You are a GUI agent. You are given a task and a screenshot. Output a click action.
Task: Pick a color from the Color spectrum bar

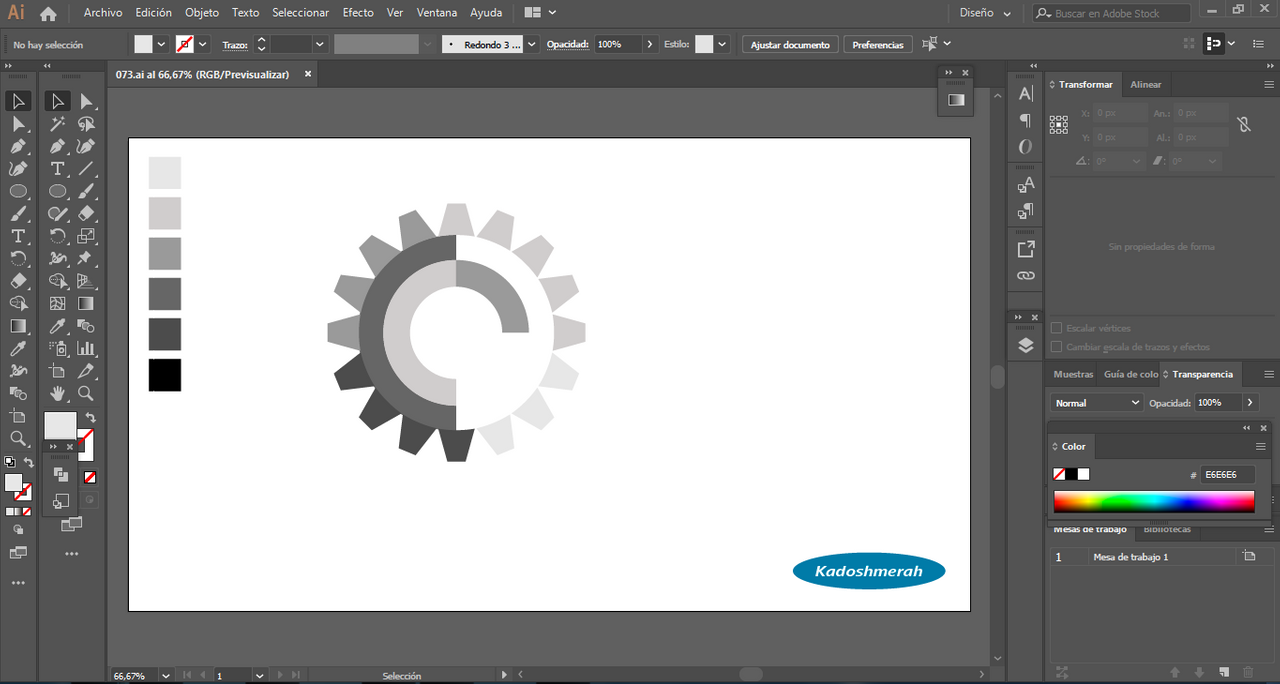pyautogui.click(x=1154, y=501)
